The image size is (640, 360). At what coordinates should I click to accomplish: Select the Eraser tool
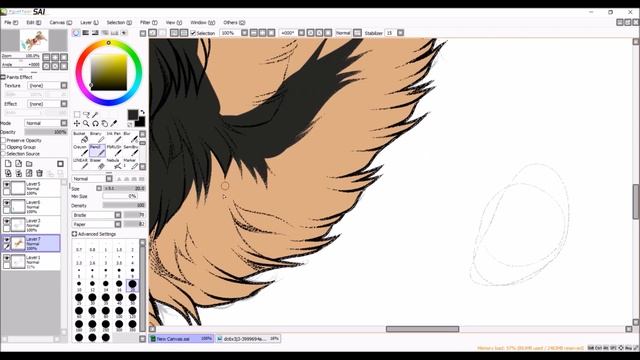click(98, 164)
